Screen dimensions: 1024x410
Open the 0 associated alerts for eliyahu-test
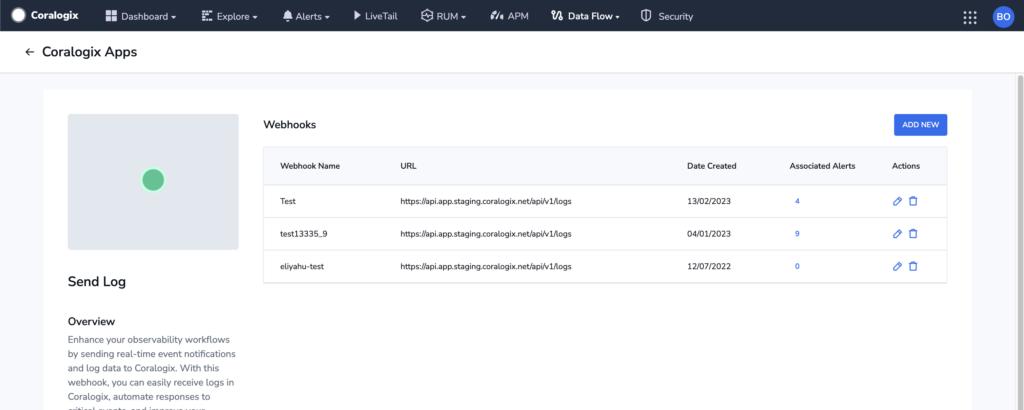797,266
